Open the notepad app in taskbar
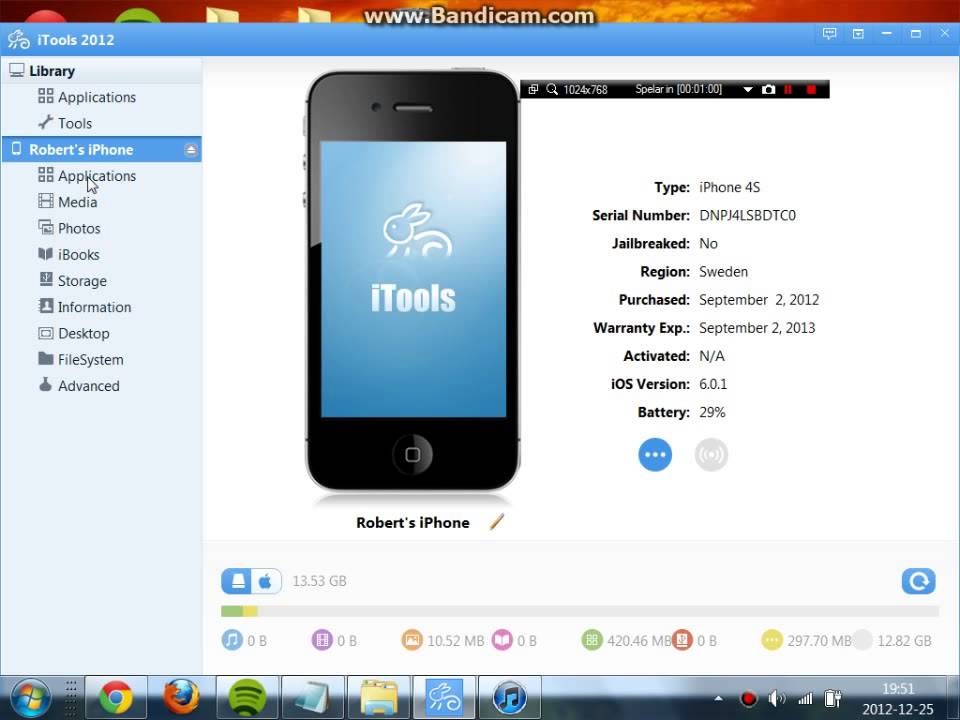This screenshot has height=720, width=960. click(x=313, y=698)
